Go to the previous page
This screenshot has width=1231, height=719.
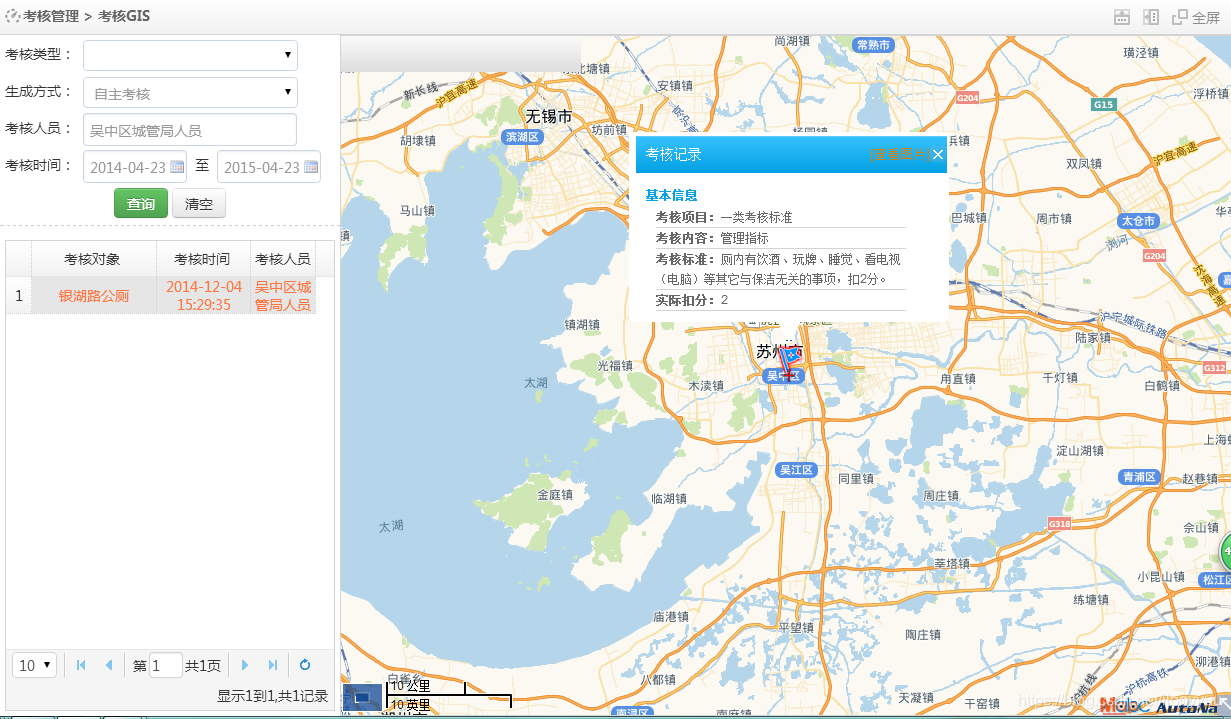click(x=108, y=665)
